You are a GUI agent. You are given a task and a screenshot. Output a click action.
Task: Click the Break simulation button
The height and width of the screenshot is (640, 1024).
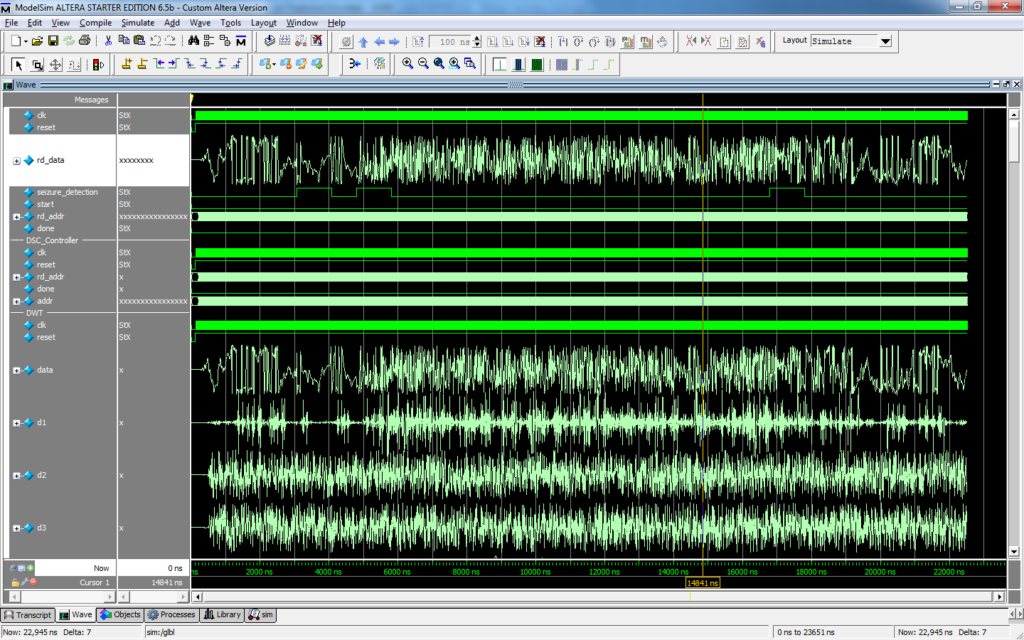click(x=539, y=41)
